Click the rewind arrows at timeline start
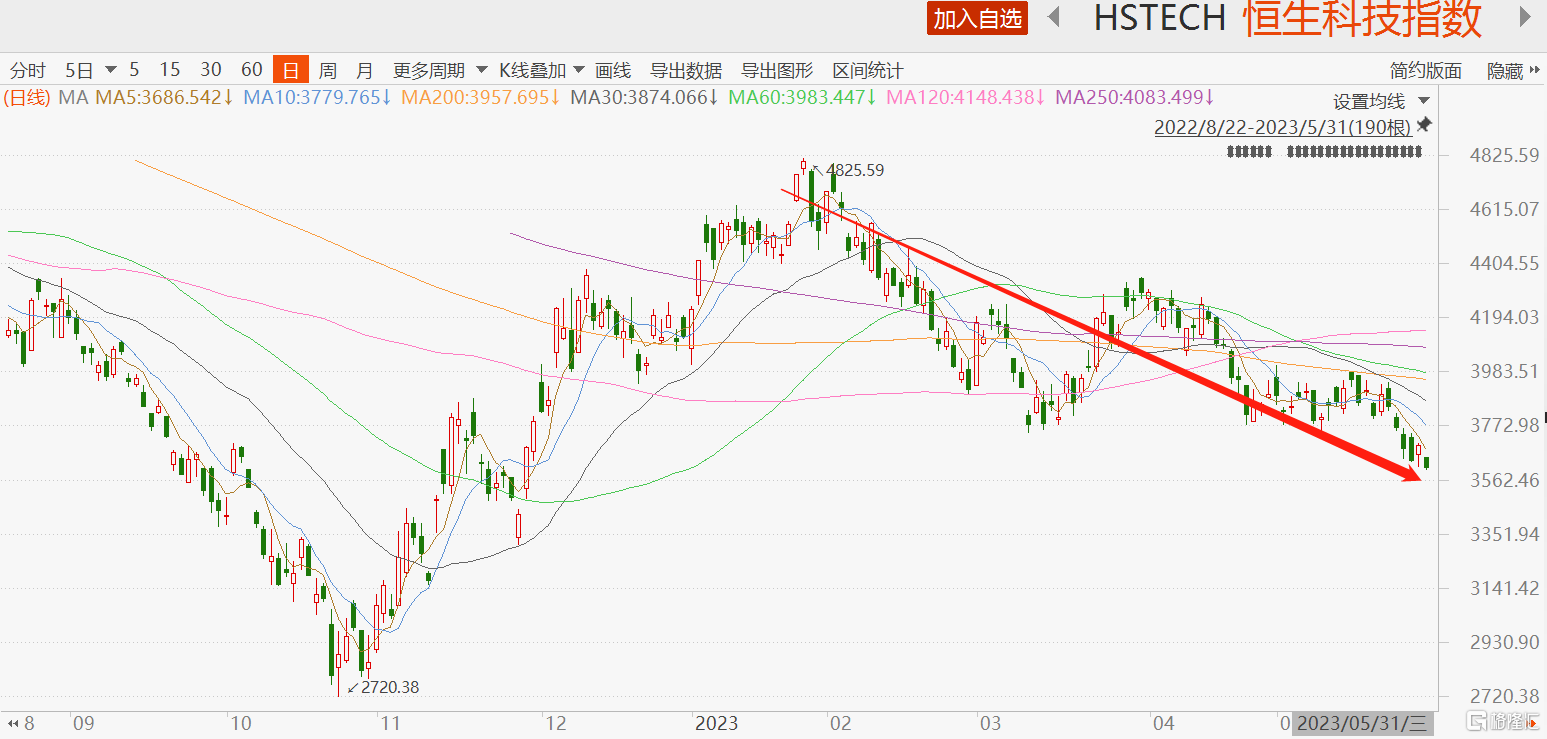Image resolution: width=1547 pixels, height=739 pixels. click(x=12, y=723)
